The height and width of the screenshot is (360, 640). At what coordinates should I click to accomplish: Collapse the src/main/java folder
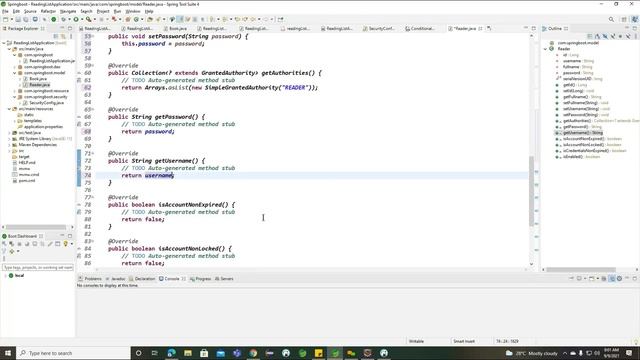point(9,49)
